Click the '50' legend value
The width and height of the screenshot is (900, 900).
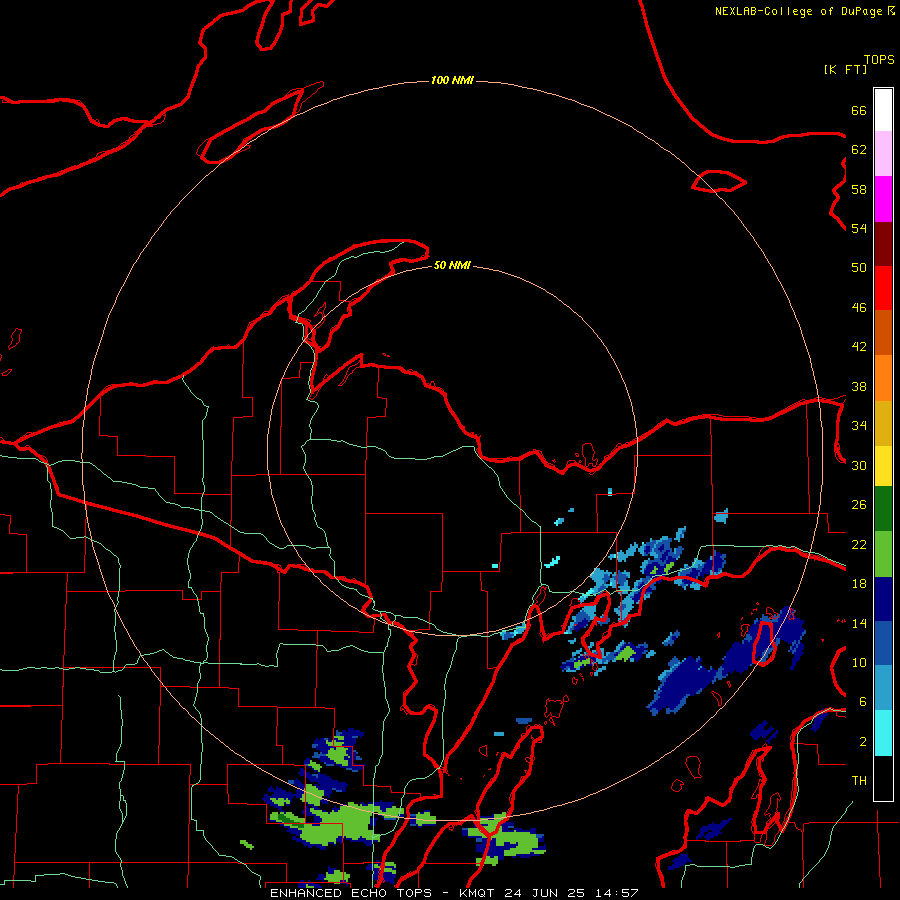(x=859, y=268)
